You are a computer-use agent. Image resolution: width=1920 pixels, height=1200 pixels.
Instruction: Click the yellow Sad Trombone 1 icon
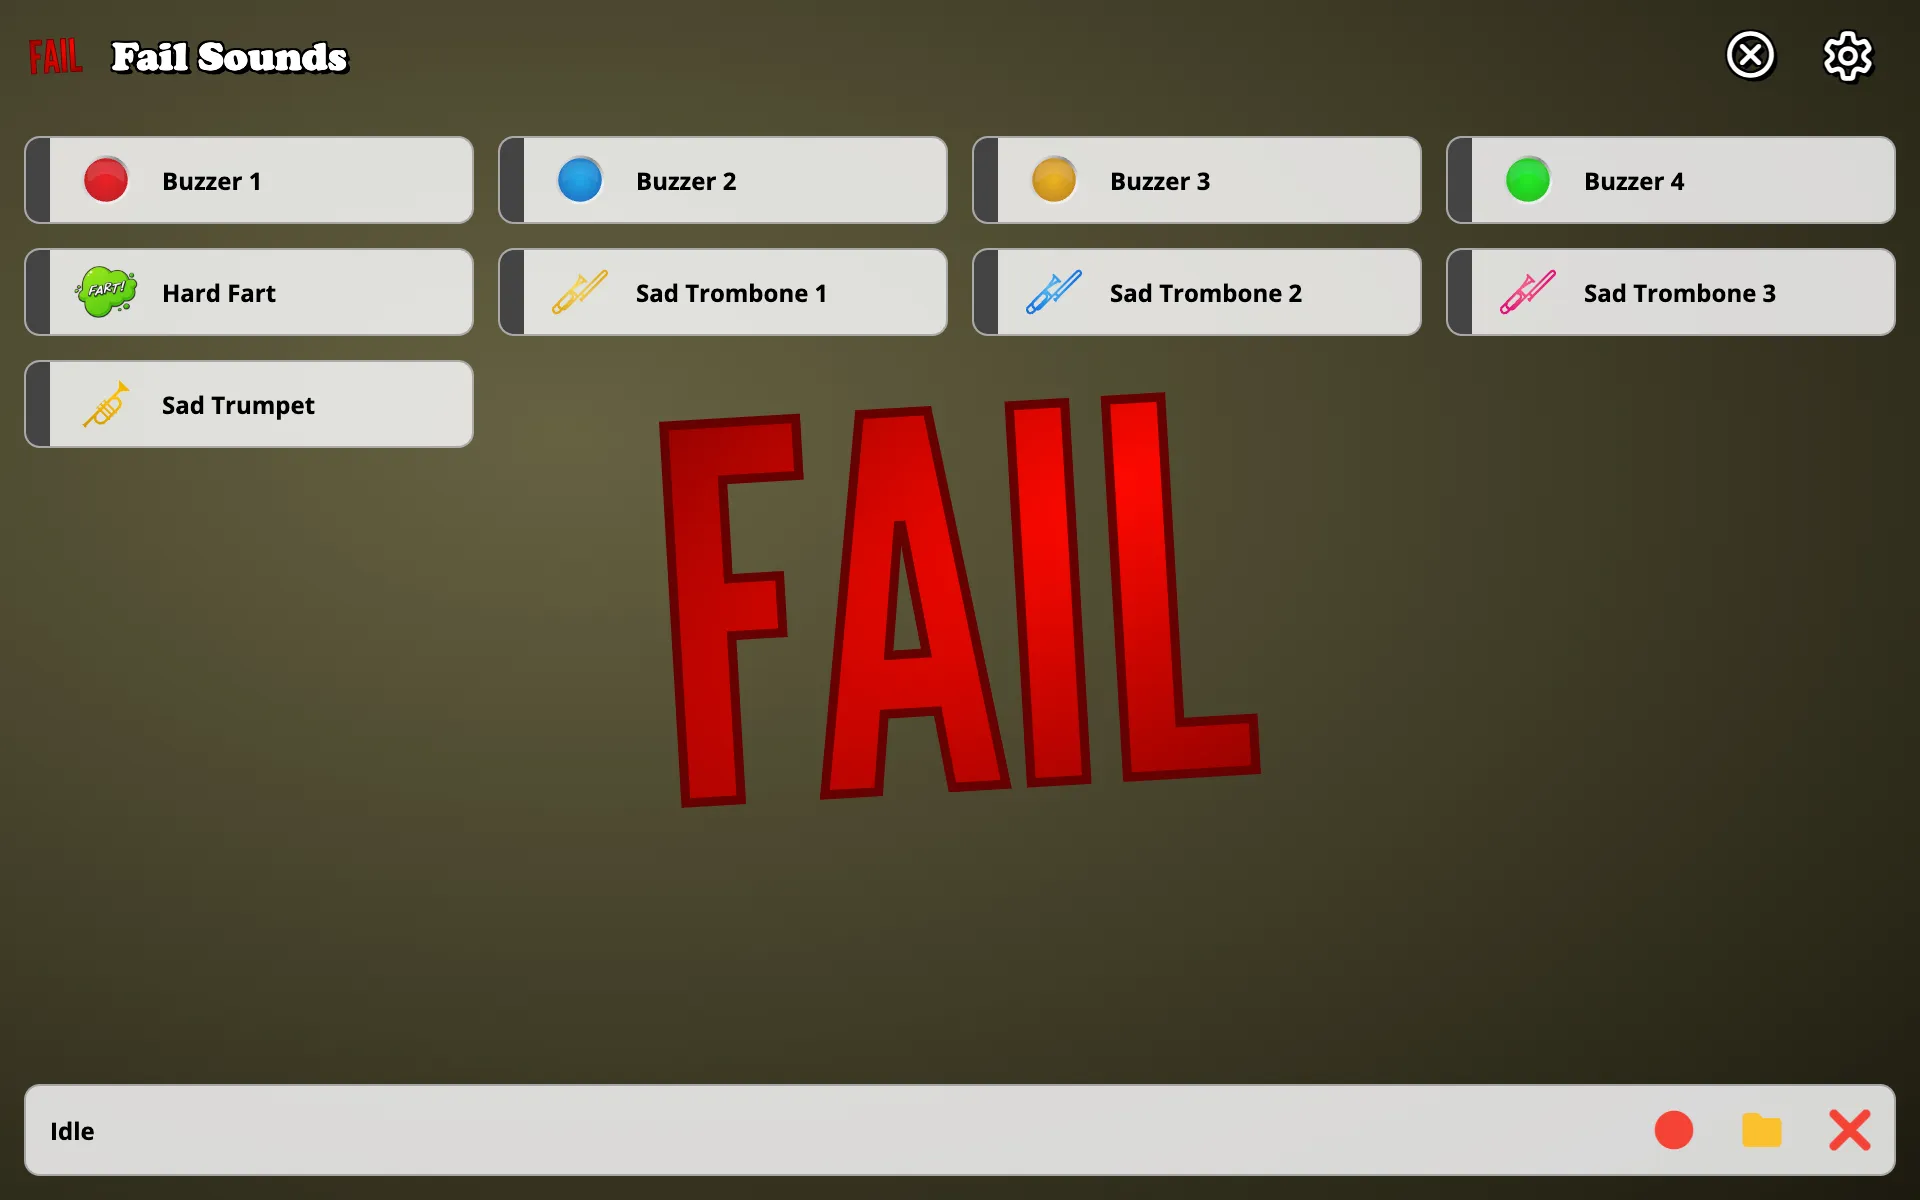click(x=579, y=292)
